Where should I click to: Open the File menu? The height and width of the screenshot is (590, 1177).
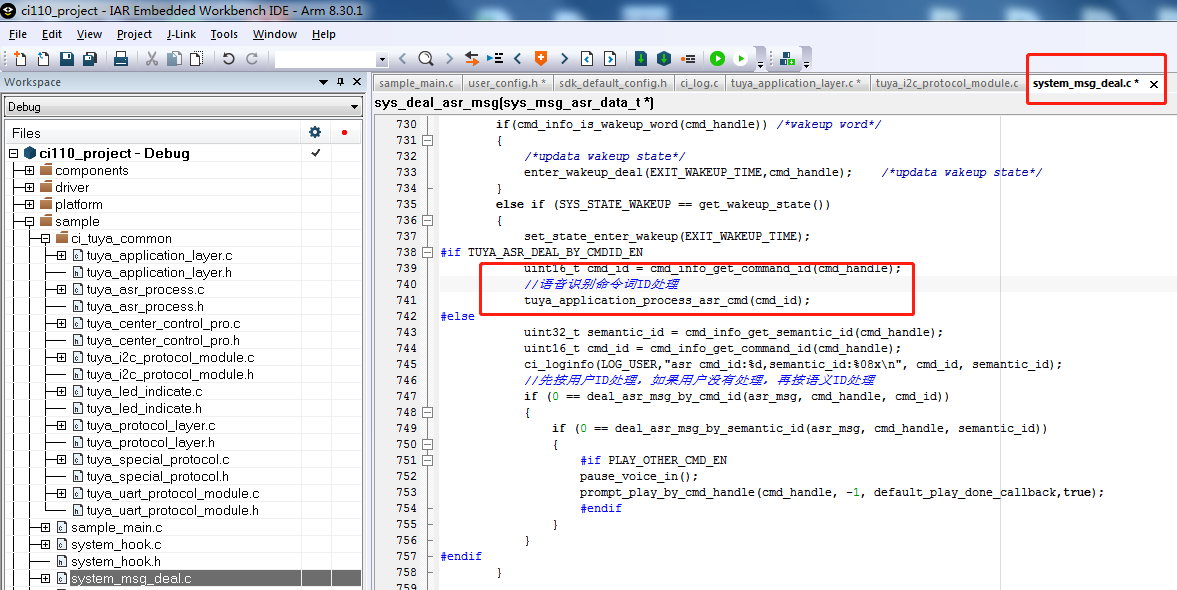[x=18, y=34]
